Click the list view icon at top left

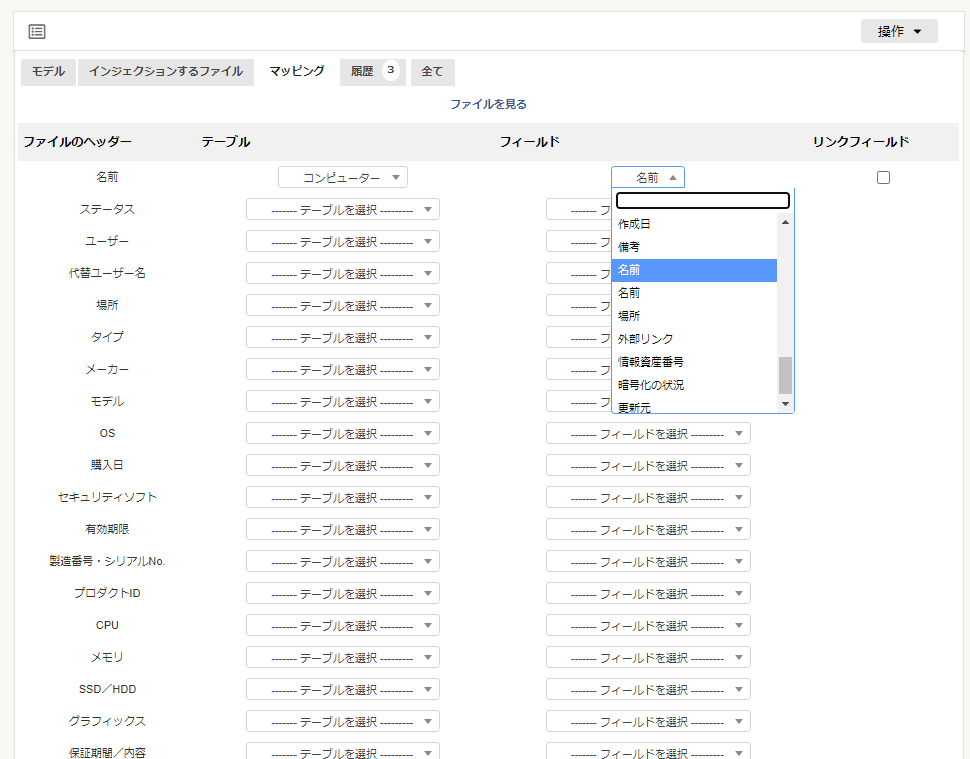click(37, 32)
